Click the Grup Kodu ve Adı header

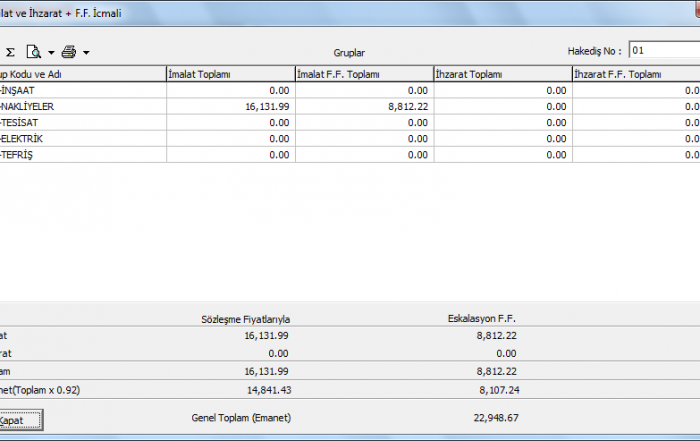pyautogui.click(x=82, y=74)
